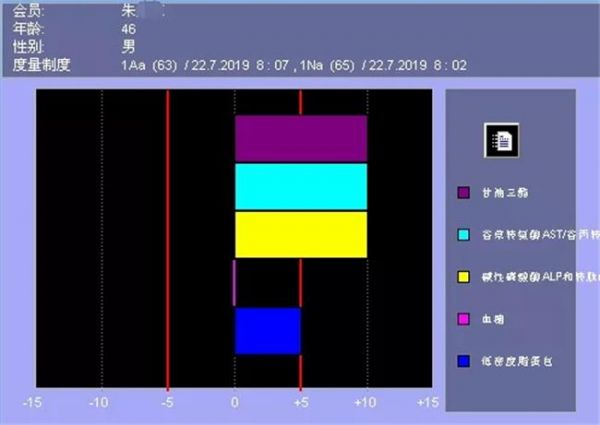Click the purple legend swatch for 甘油三酯
Screen dimensions: 600x425
coord(464,193)
